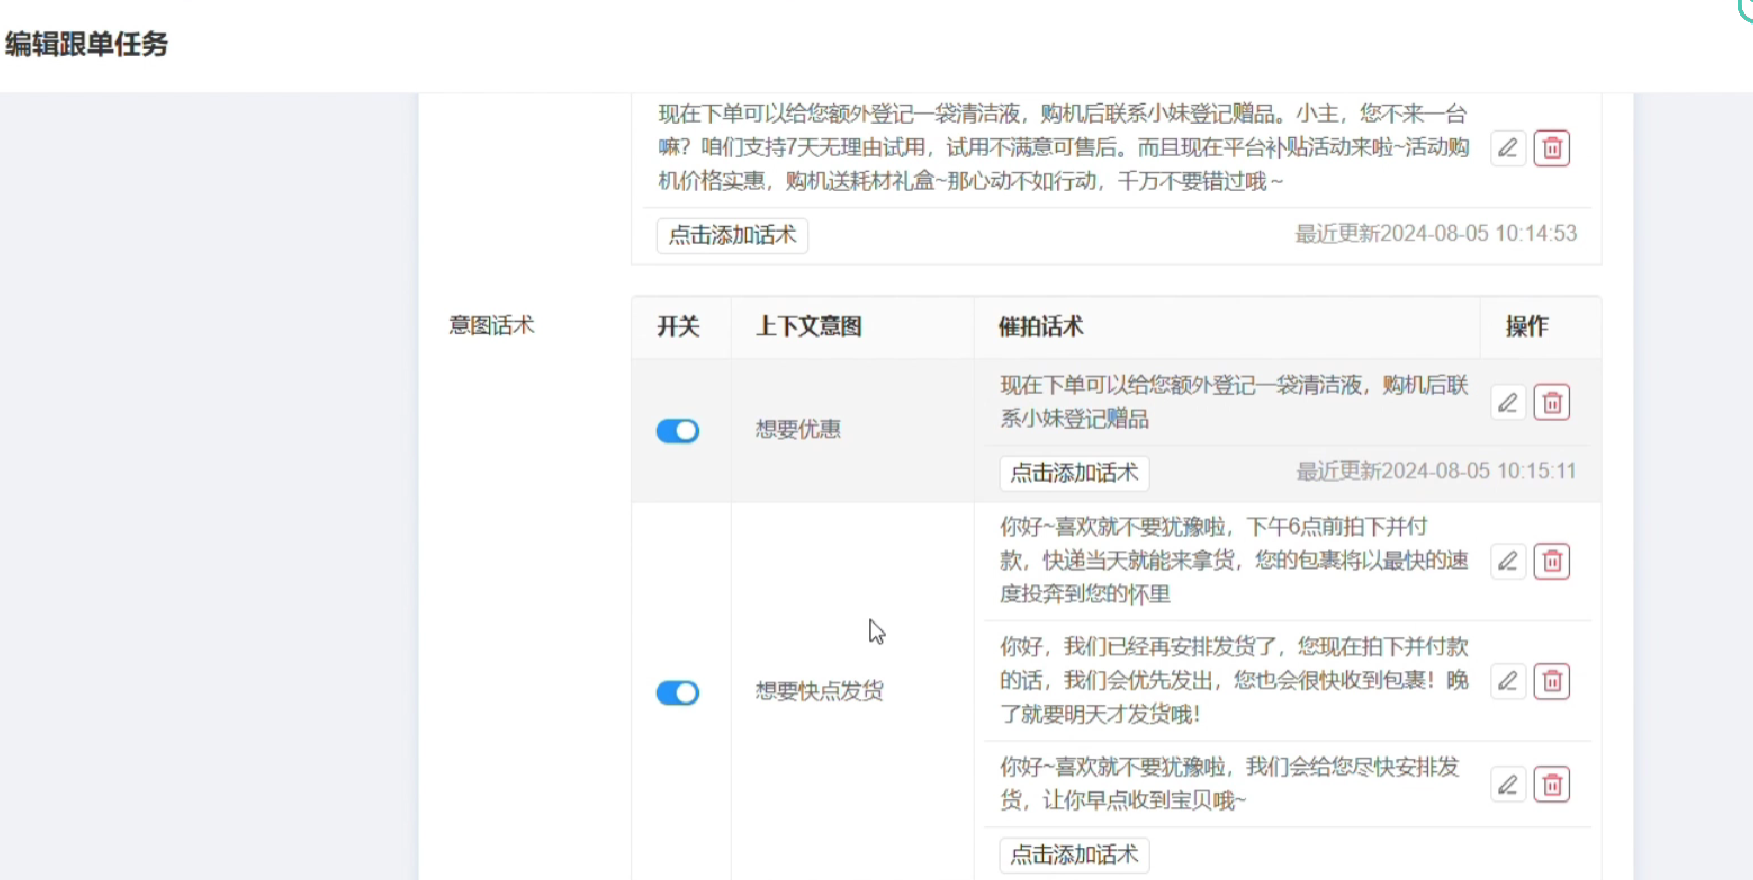Edit the 想要优惠 script about 清洁液

[1508, 402]
